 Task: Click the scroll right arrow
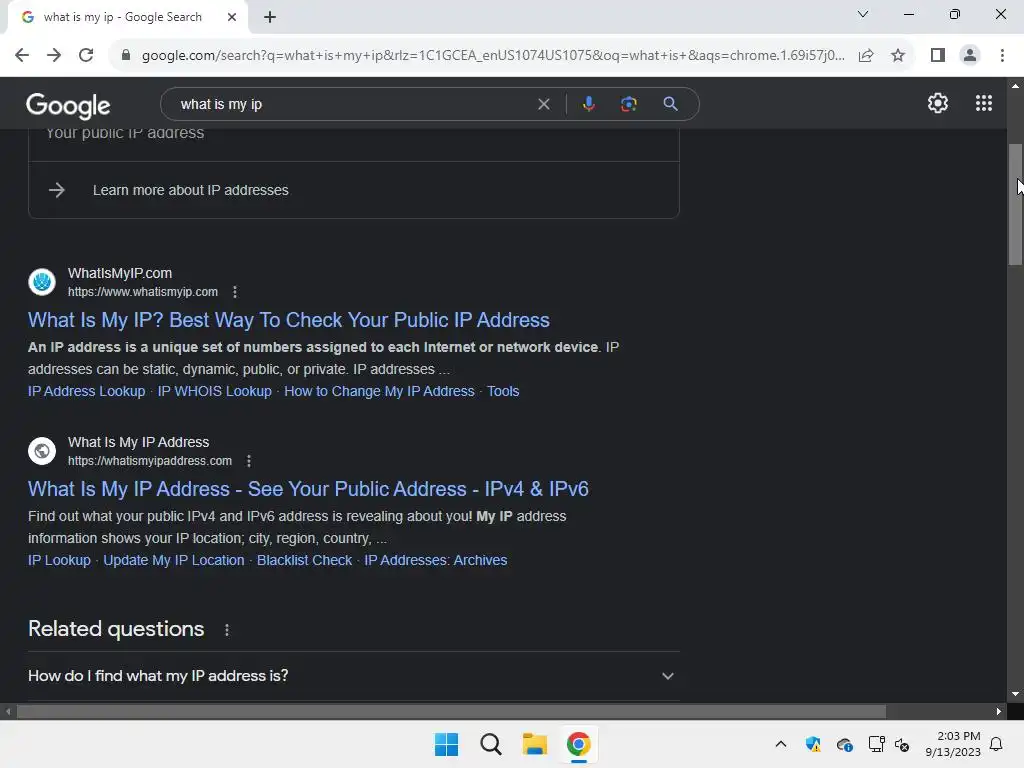click(x=999, y=711)
